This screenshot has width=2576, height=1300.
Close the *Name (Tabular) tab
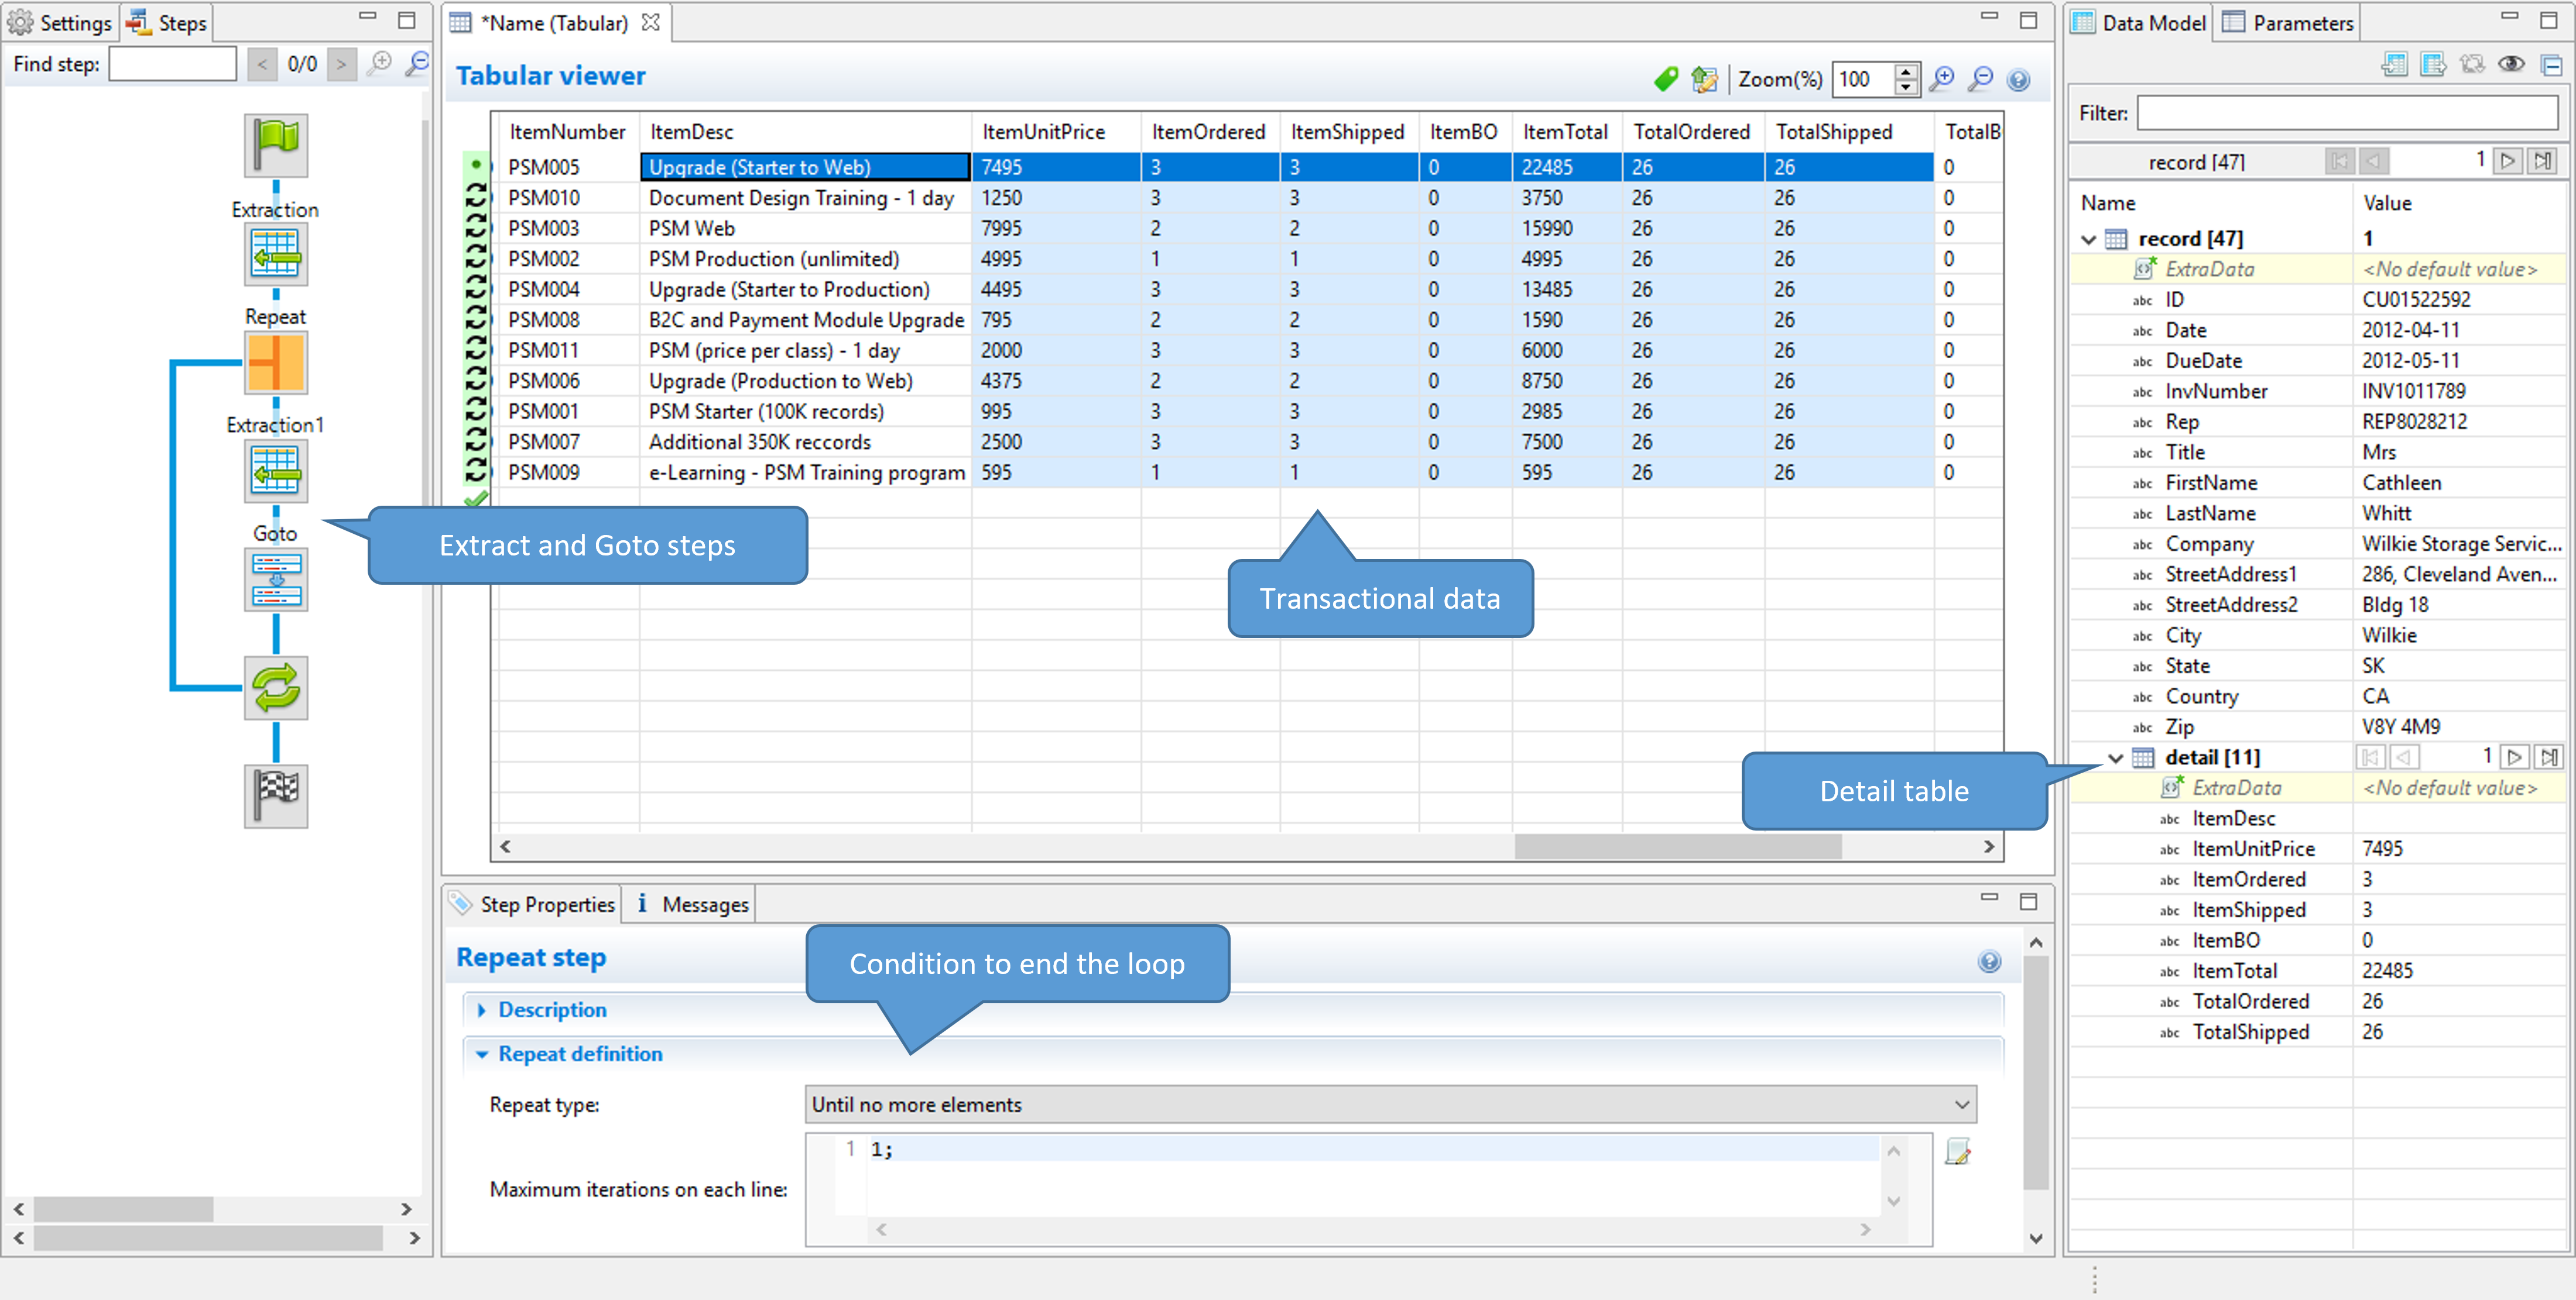click(650, 22)
